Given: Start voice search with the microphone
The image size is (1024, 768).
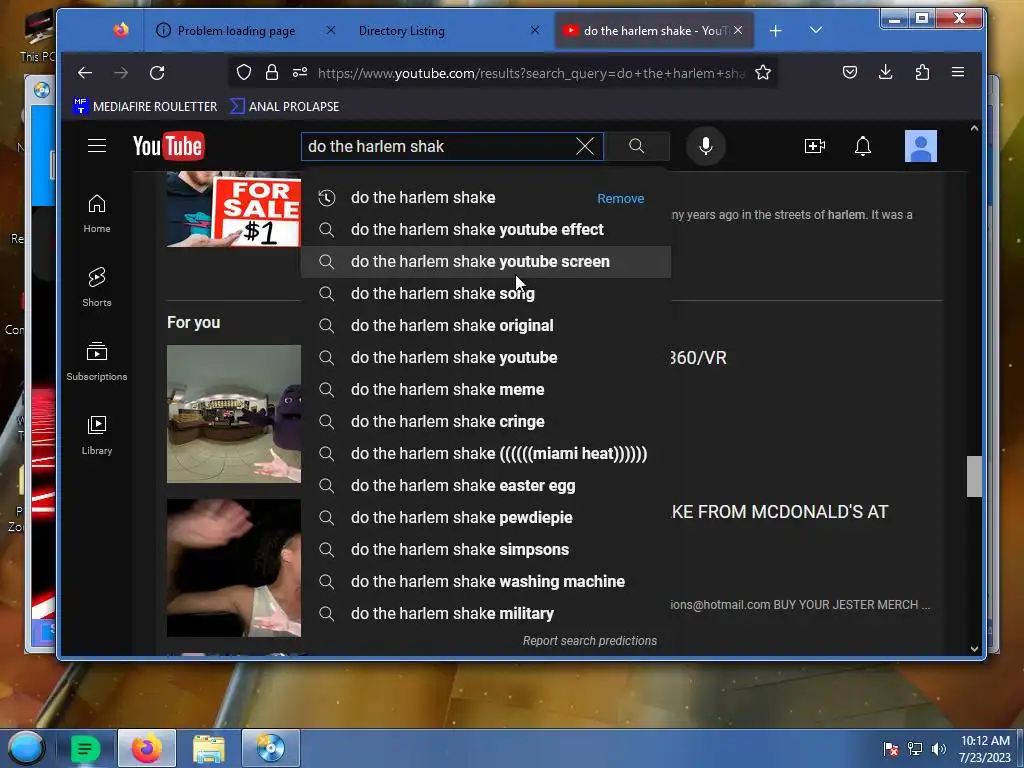Looking at the screenshot, I should click(705, 146).
